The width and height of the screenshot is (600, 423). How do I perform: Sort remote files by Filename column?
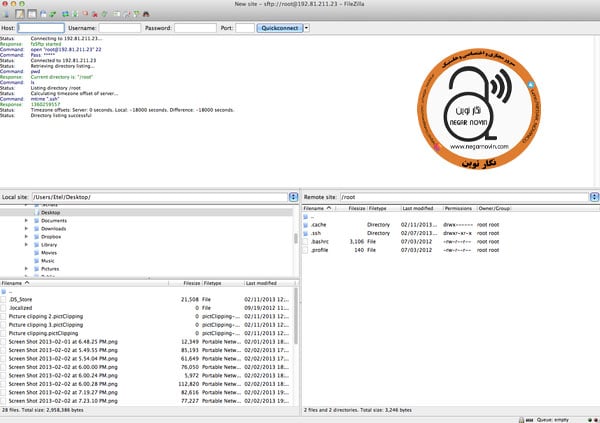pos(319,208)
